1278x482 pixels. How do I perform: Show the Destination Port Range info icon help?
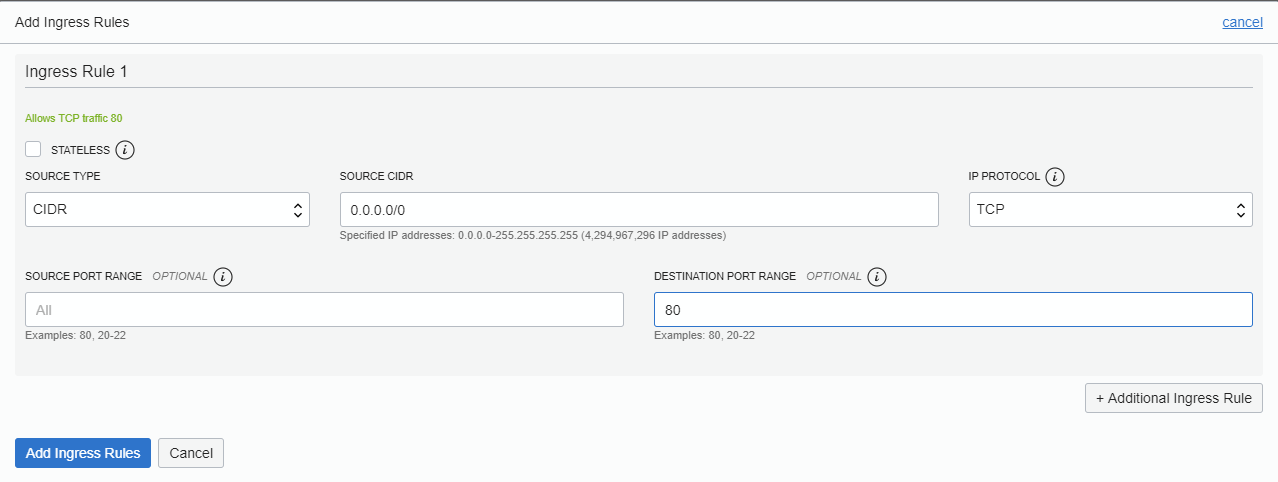coord(877,277)
